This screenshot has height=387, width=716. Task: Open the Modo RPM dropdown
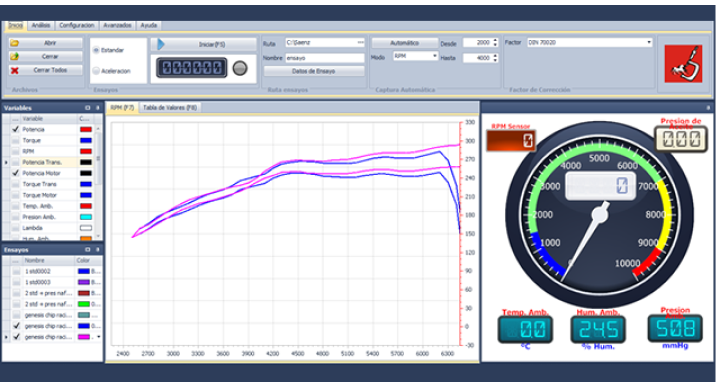coord(434,56)
